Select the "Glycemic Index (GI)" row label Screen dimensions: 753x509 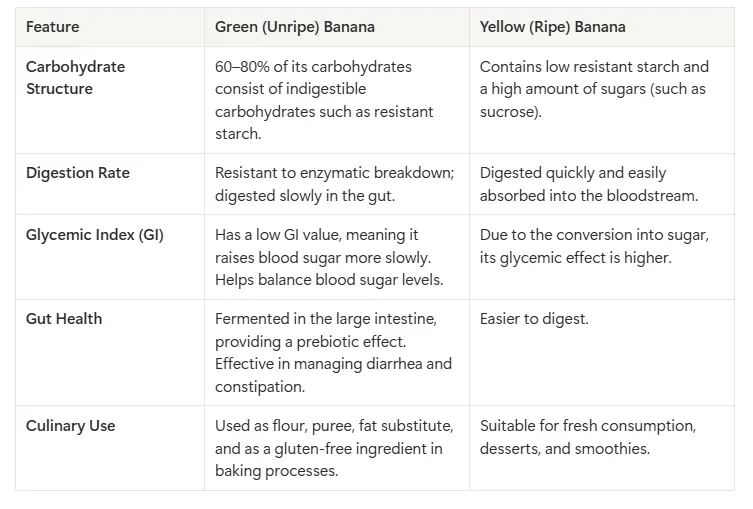click(94, 235)
